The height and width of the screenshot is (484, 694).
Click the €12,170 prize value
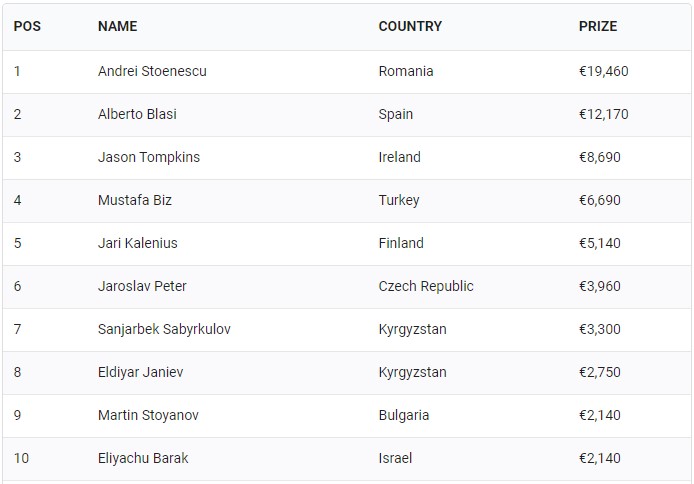(x=604, y=115)
